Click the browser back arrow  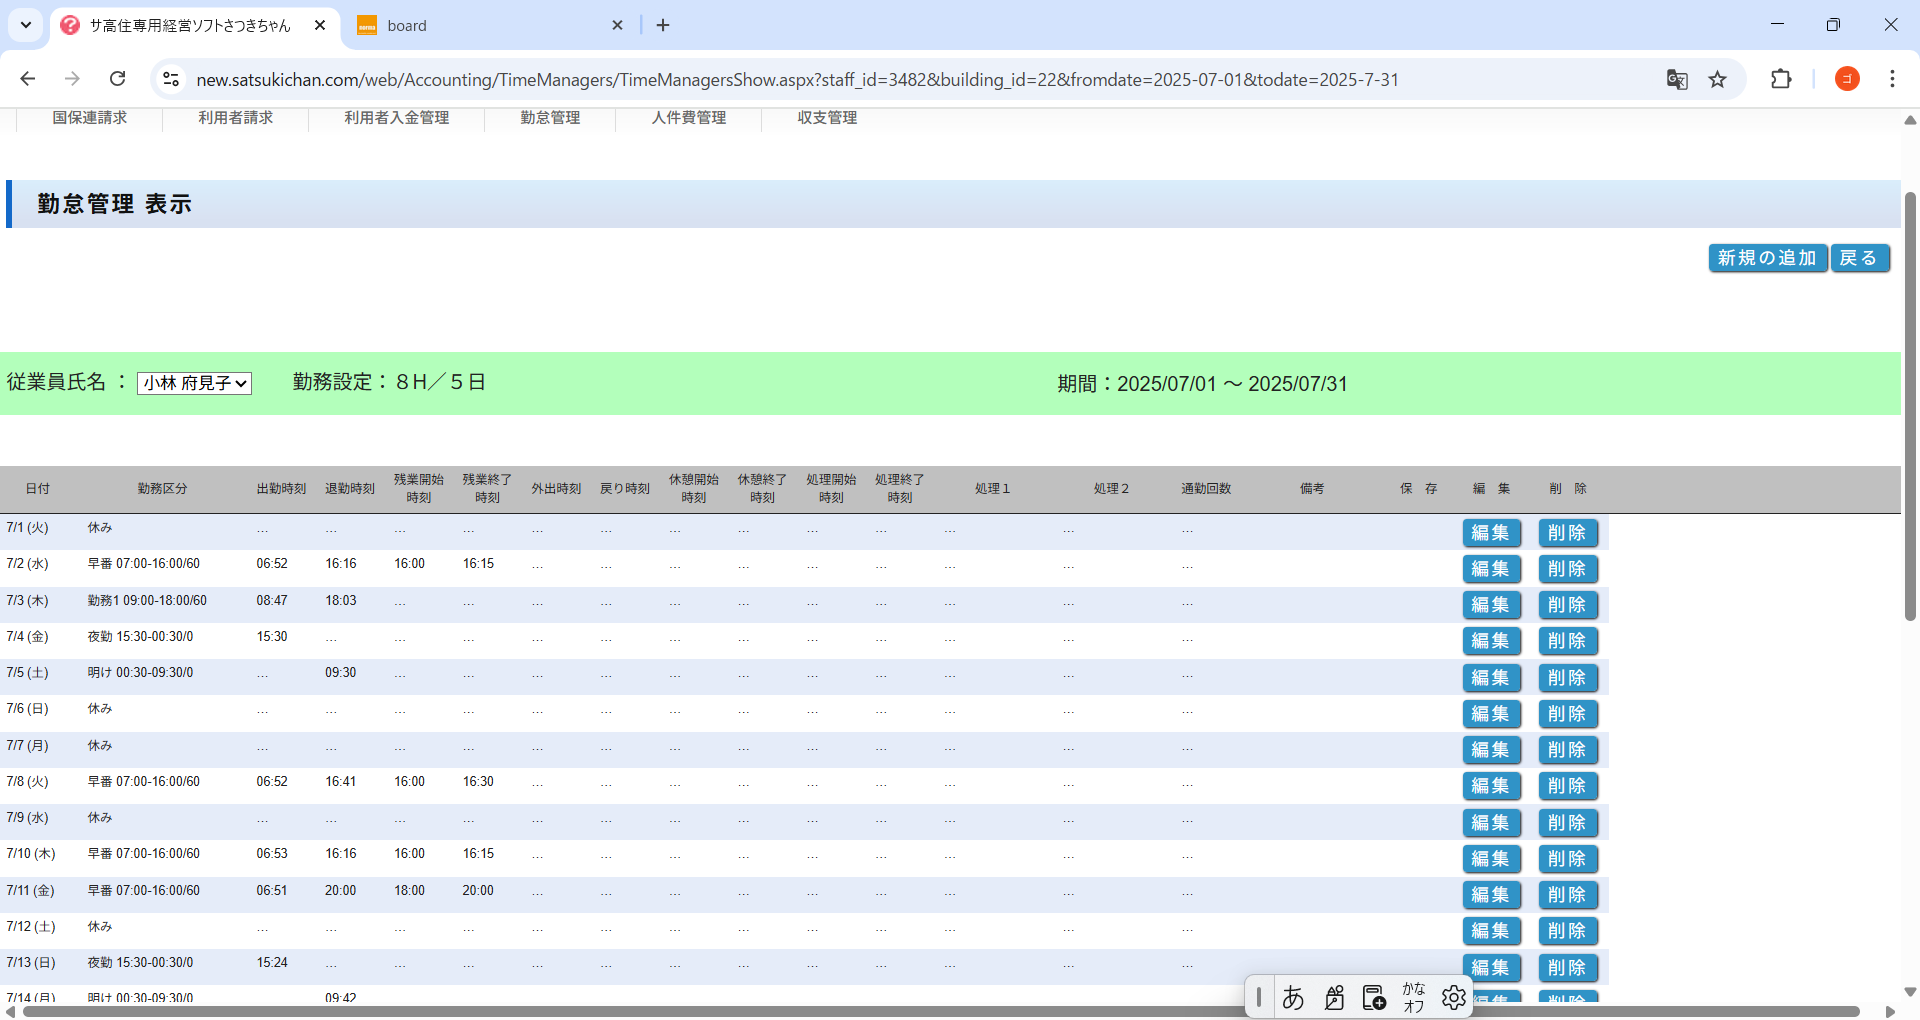[x=28, y=79]
